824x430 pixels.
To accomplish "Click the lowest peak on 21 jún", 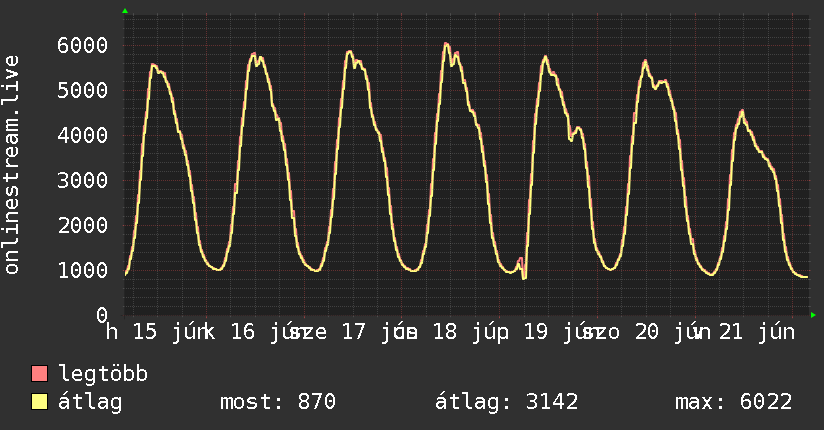I will tap(742, 111).
